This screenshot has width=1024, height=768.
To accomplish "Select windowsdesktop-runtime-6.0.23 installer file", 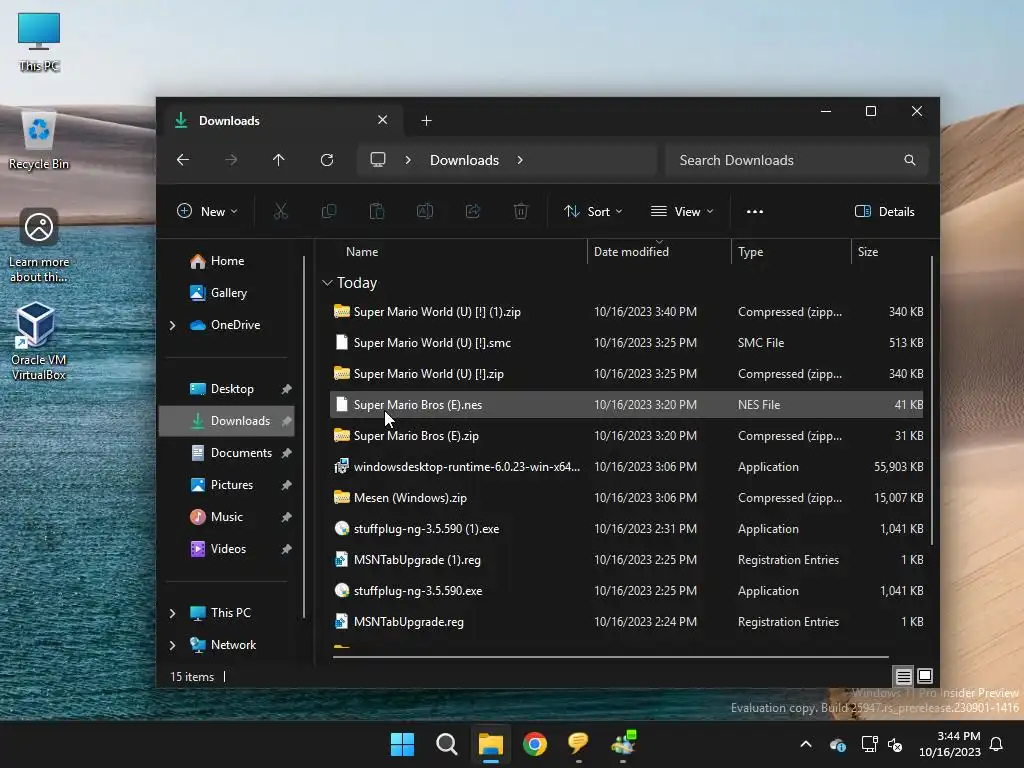I will pyautogui.click(x=626, y=467).
